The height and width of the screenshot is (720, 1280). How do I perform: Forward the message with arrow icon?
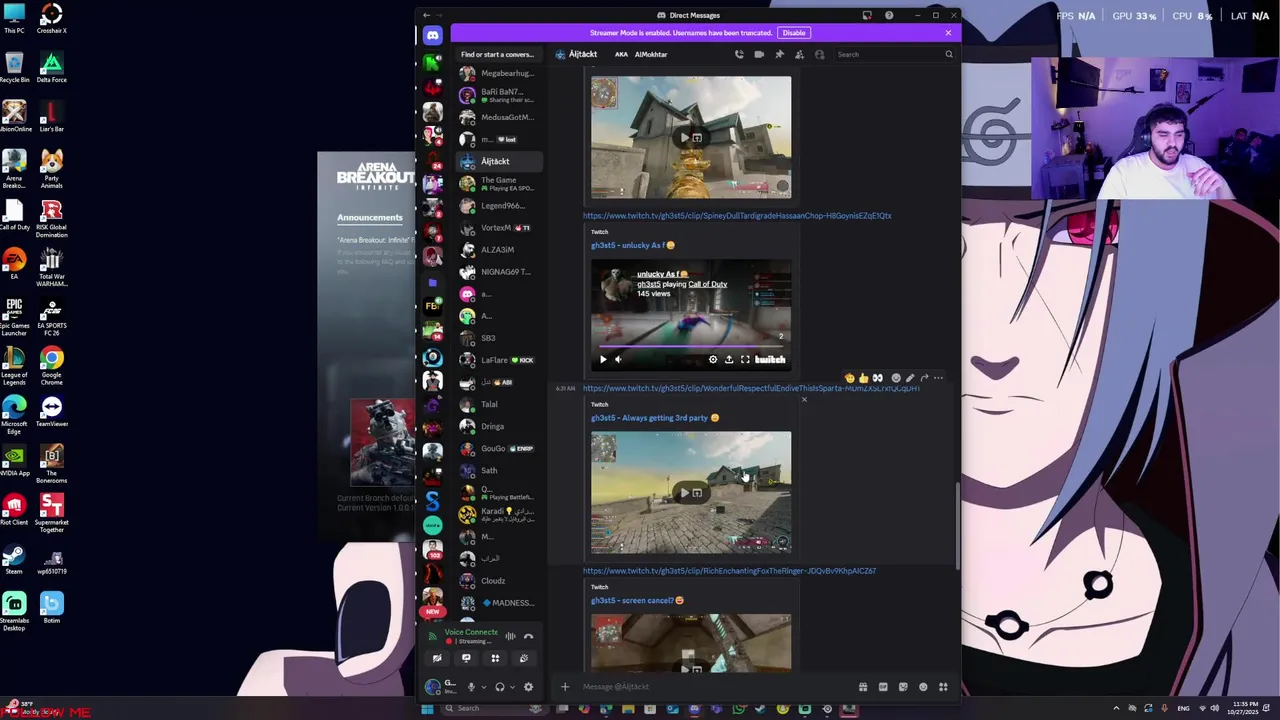click(x=924, y=378)
